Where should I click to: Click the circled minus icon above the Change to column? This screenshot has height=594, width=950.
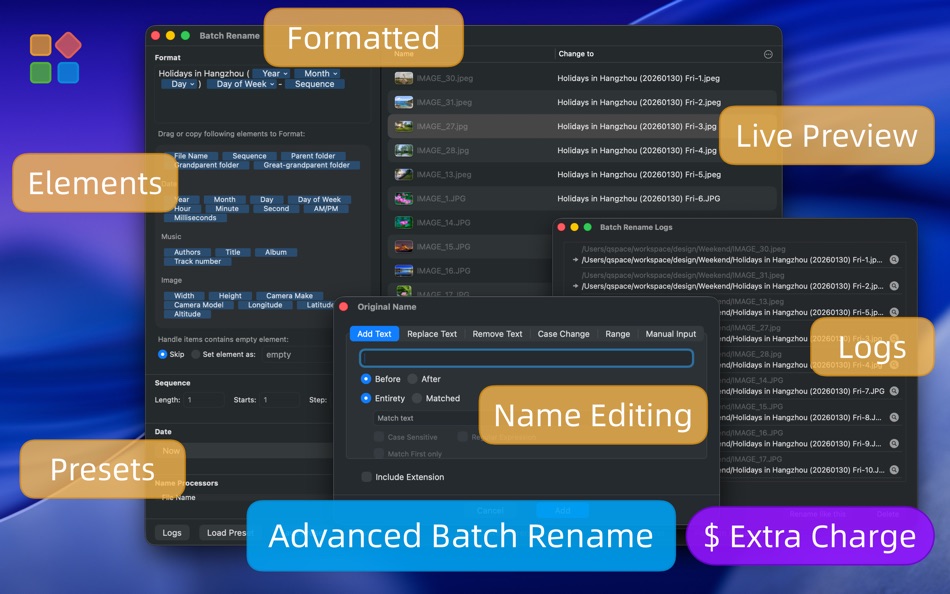point(768,54)
